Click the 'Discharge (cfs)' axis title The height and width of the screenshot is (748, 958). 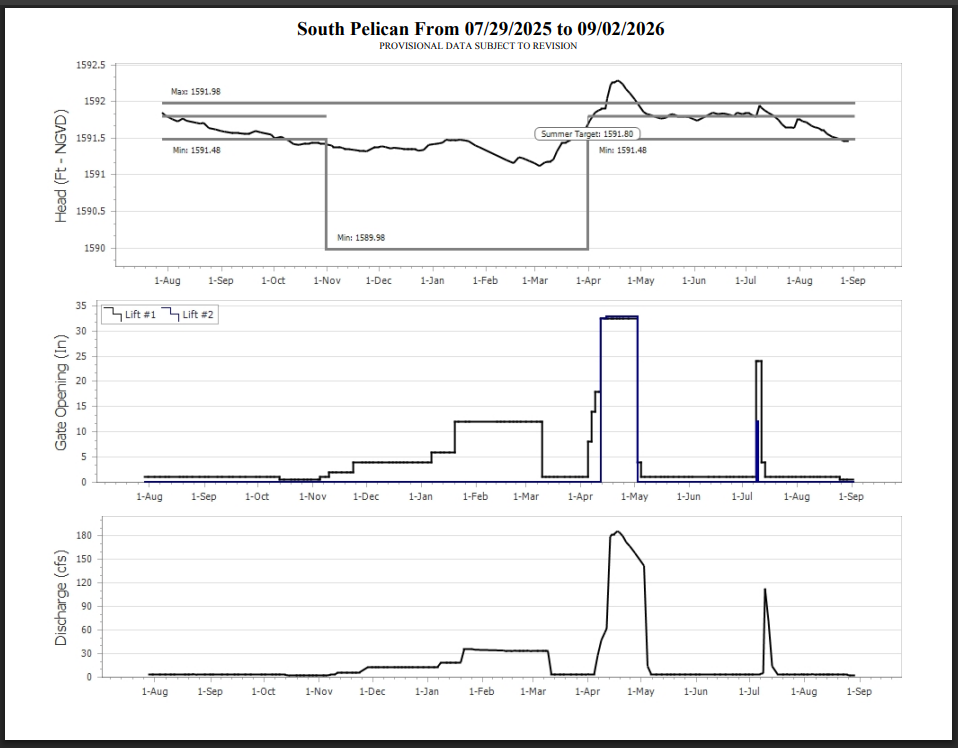click(x=60, y=598)
